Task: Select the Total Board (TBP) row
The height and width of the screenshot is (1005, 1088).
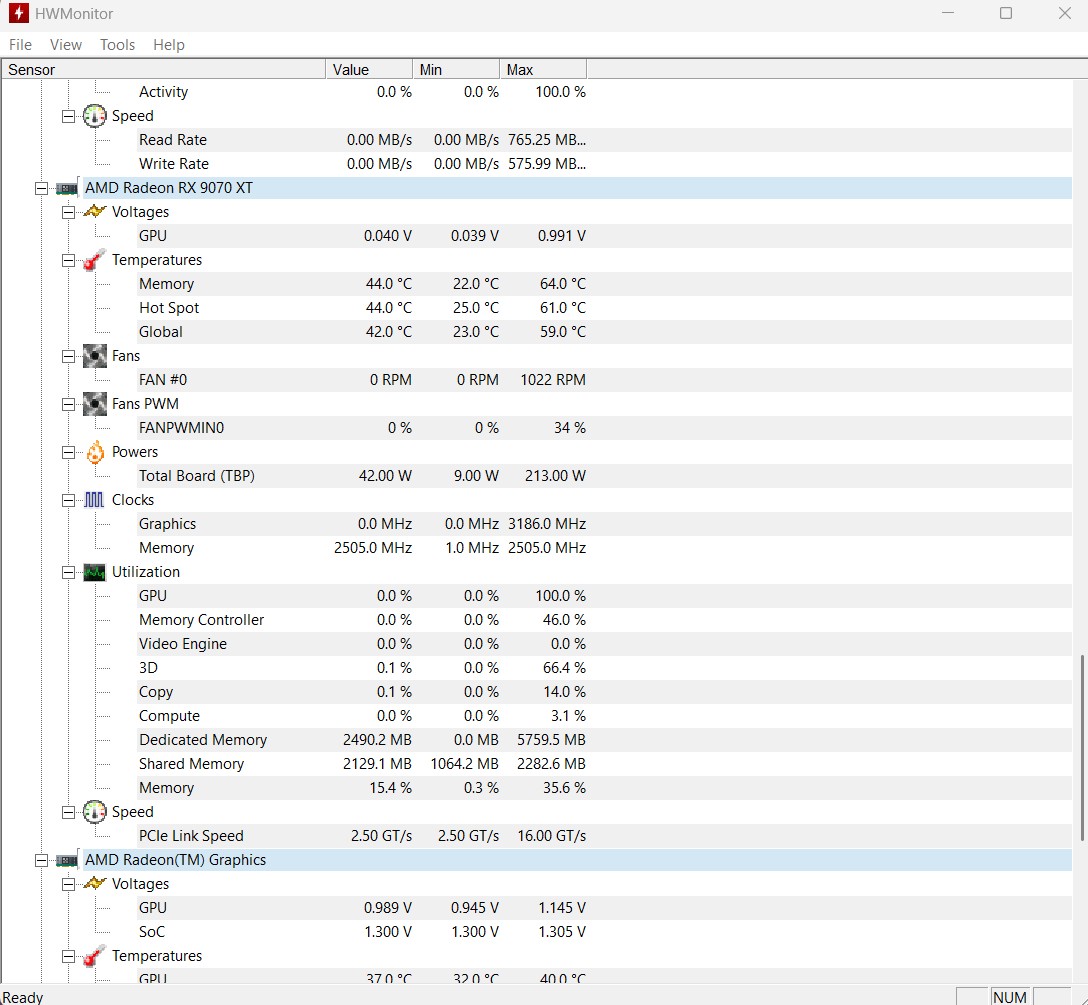Action: [x=604, y=476]
